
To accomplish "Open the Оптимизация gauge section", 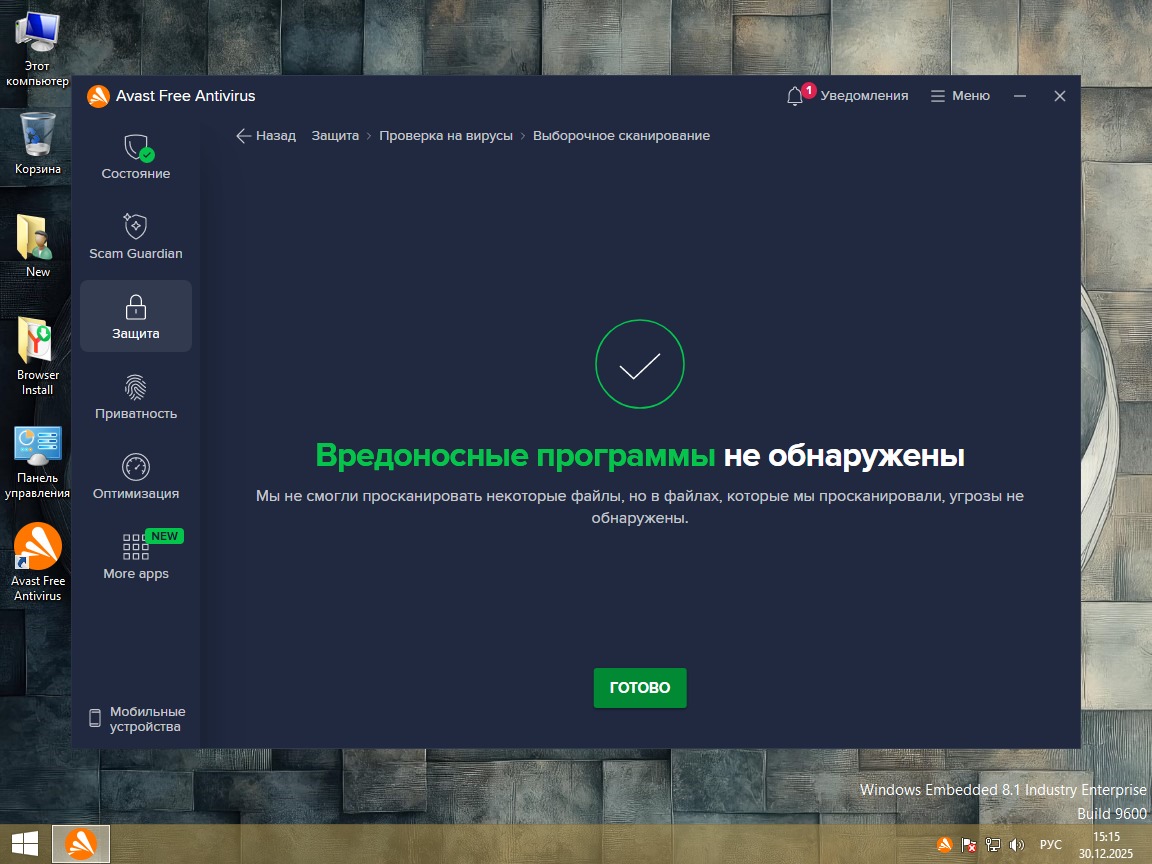I will (x=136, y=467).
